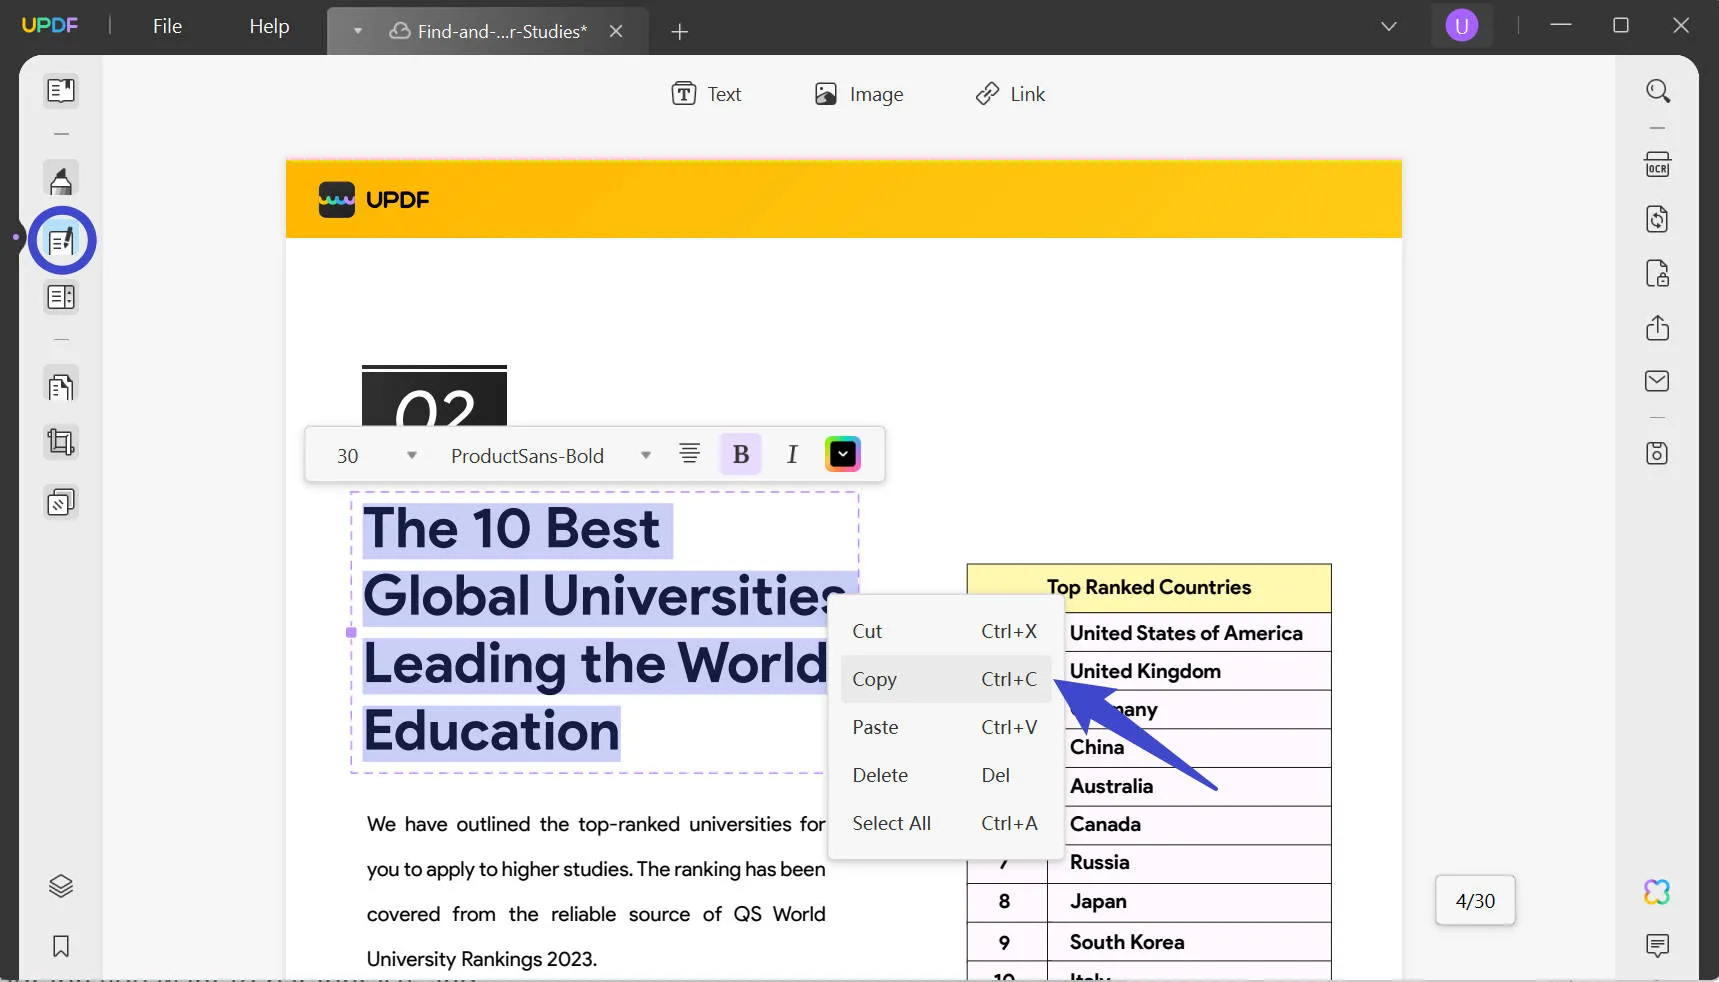Click the Edit PDF mode icon
This screenshot has height=982, width=1719.
[61, 241]
